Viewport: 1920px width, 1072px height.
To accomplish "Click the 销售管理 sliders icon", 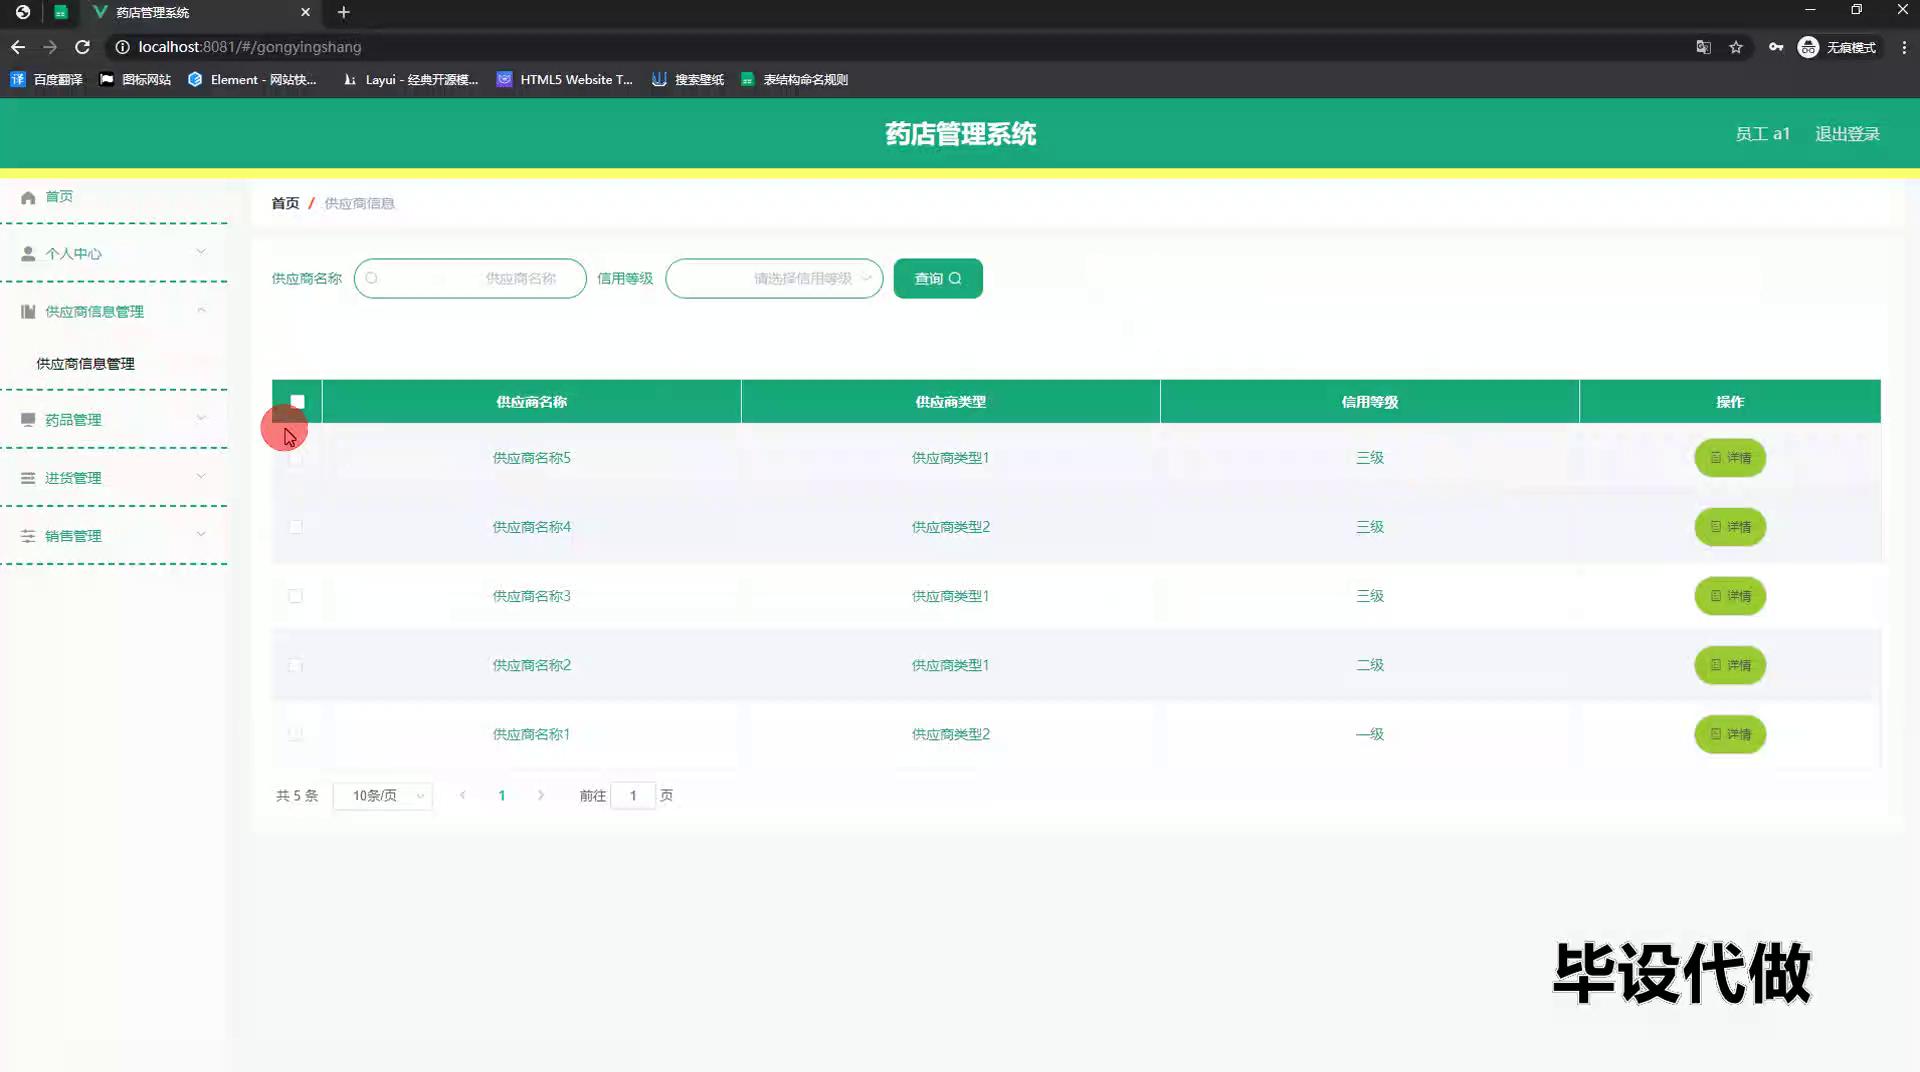I will [x=28, y=536].
